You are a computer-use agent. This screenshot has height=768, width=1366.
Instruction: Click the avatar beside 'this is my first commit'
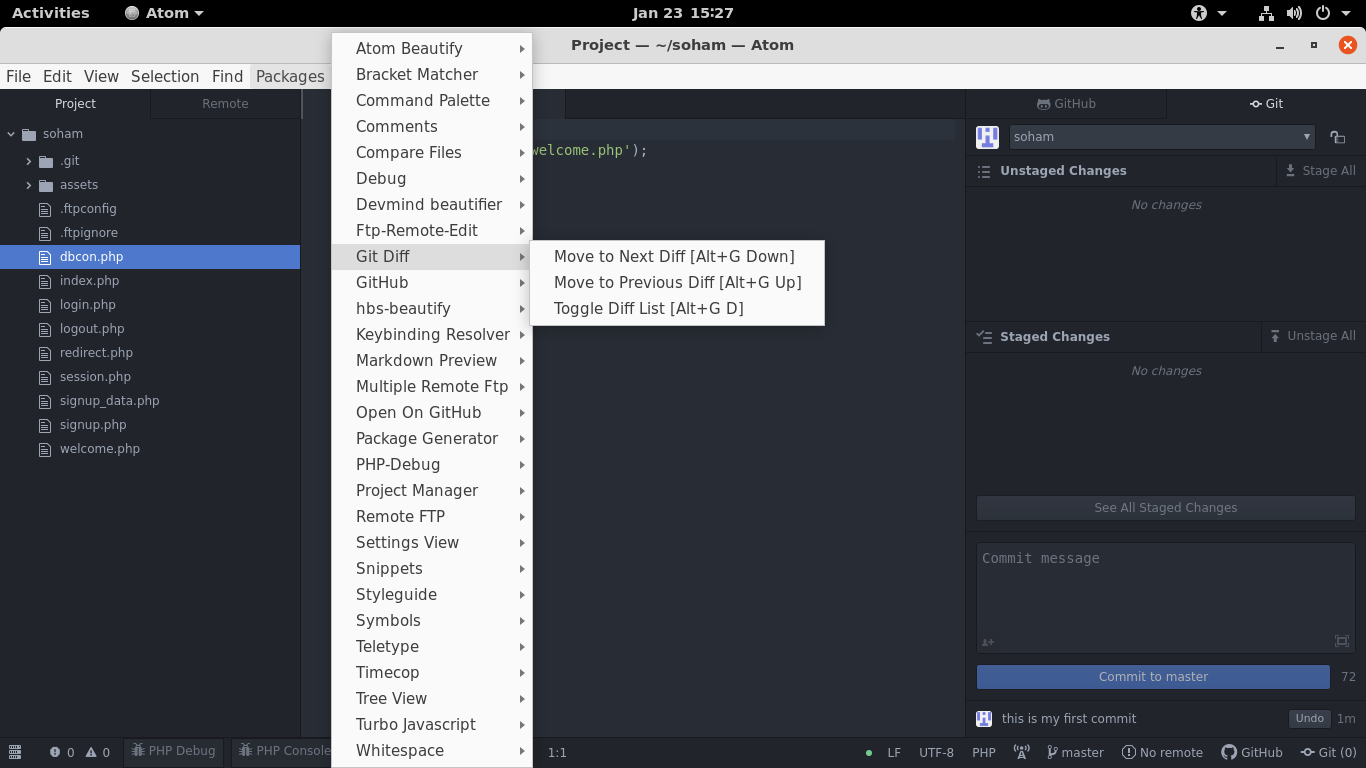tap(984, 718)
